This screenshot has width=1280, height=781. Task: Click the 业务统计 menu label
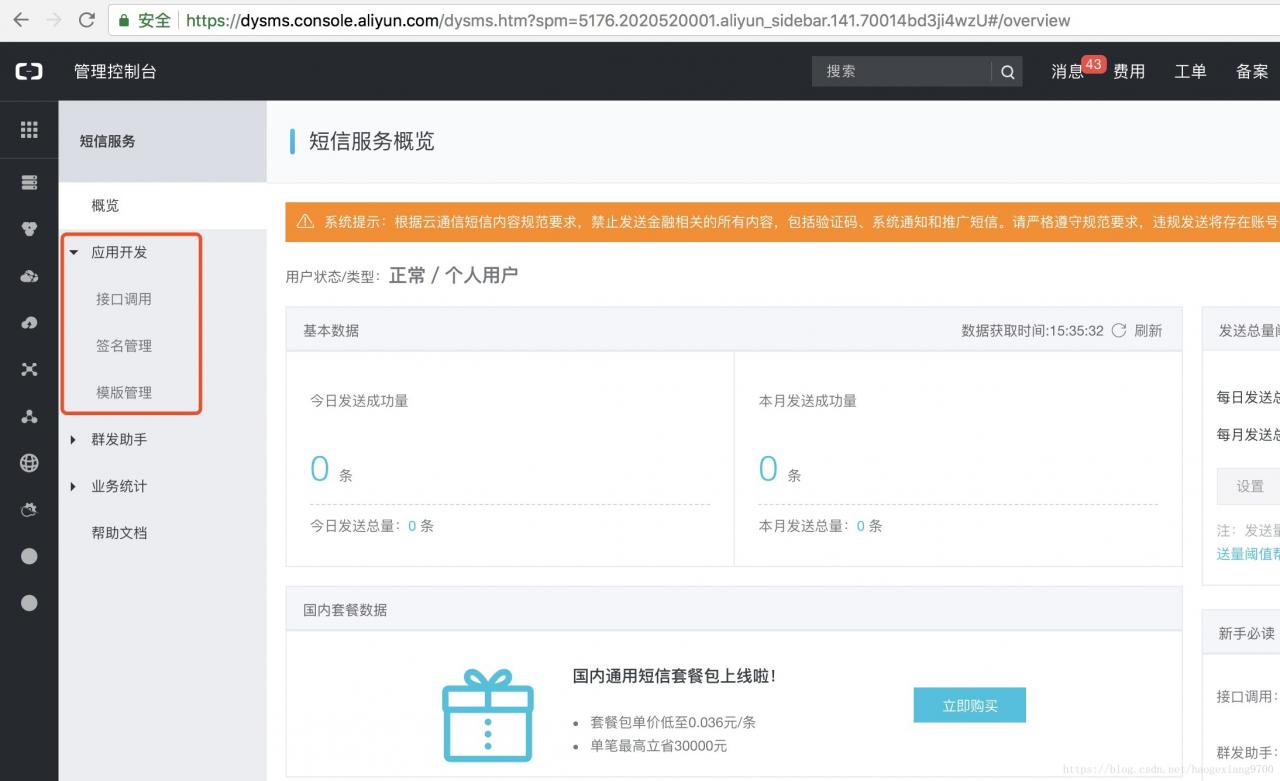119,487
